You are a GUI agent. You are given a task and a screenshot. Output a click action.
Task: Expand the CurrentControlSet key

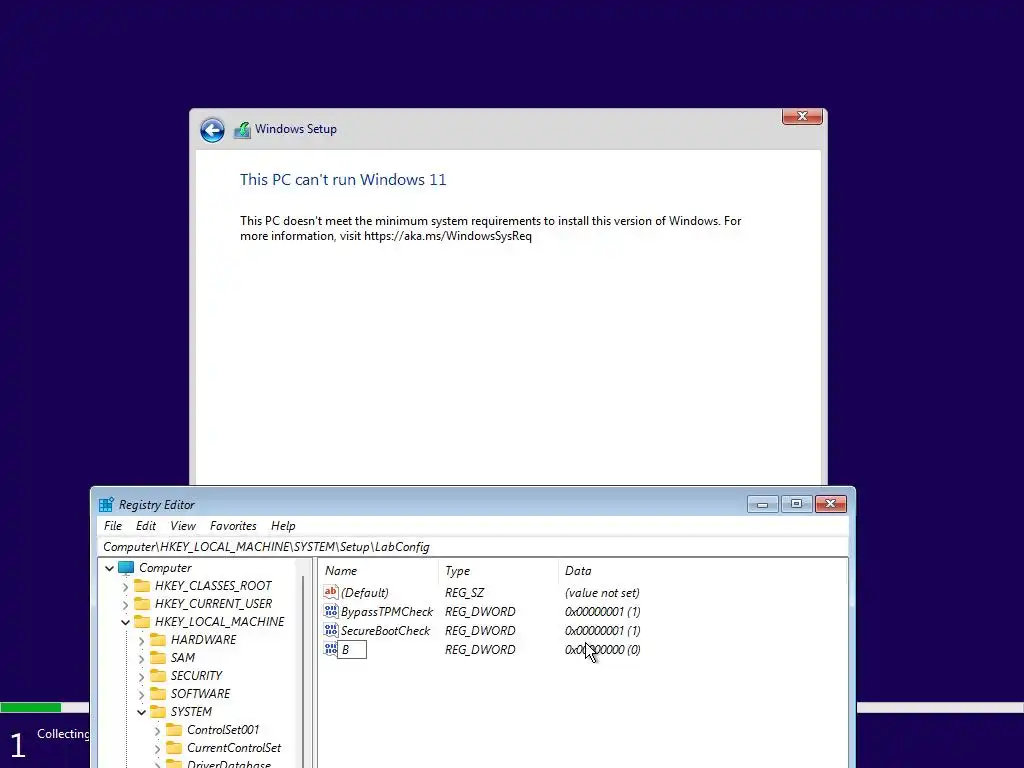[x=157, y=748]
